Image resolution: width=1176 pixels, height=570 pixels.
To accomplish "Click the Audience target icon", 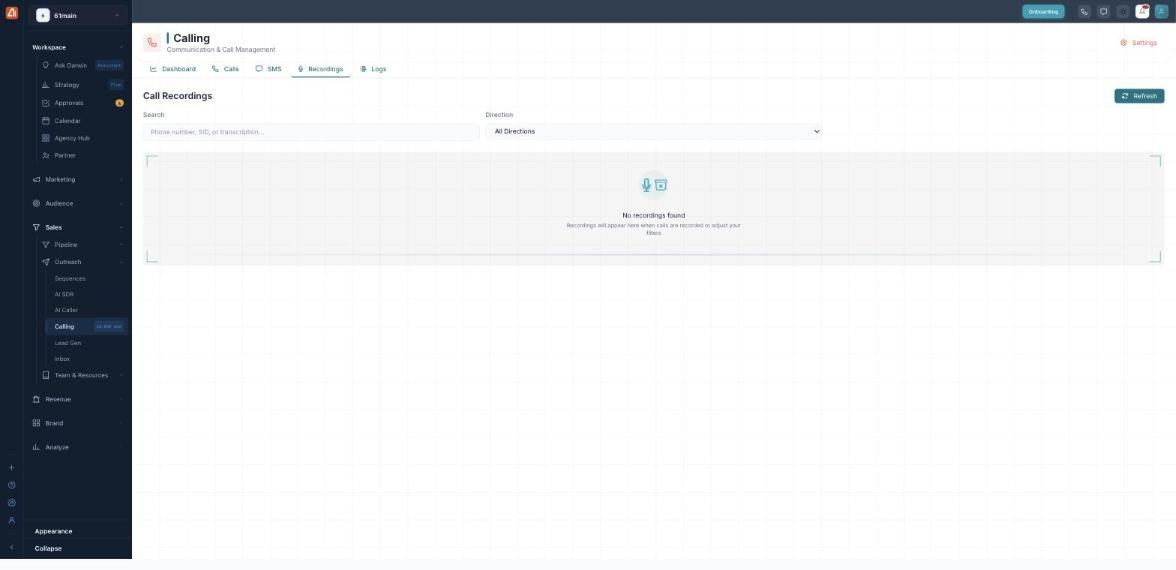I will [x=36, y=203].
